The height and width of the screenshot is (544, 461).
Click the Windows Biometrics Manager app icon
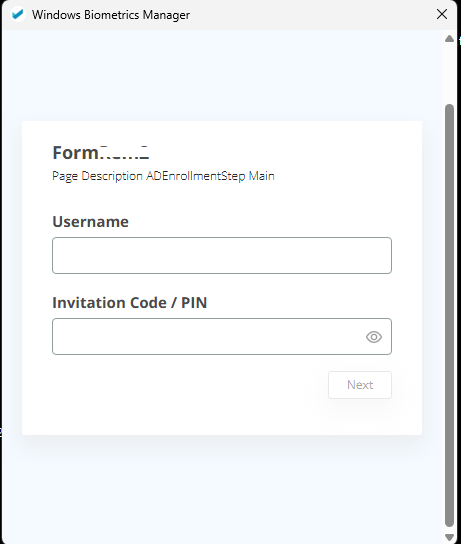click(17, 15)
